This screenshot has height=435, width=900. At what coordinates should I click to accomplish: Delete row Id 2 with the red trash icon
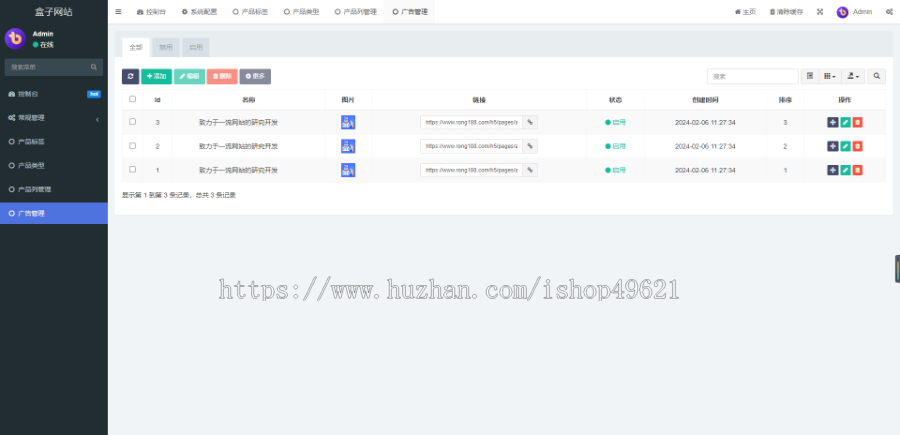coord(858,146)
